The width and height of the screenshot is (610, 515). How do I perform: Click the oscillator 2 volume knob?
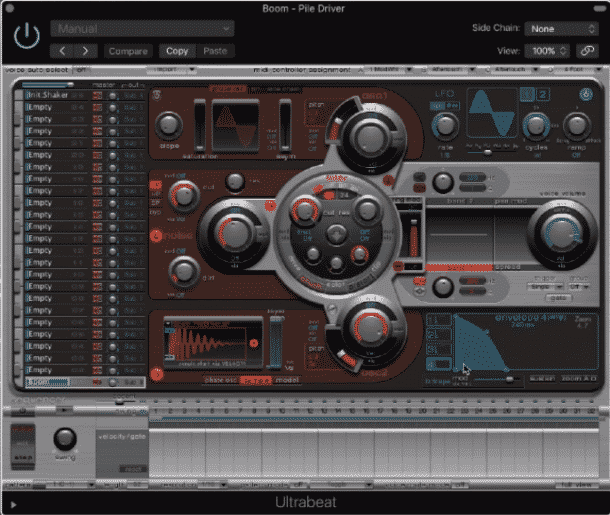point(370,328)
